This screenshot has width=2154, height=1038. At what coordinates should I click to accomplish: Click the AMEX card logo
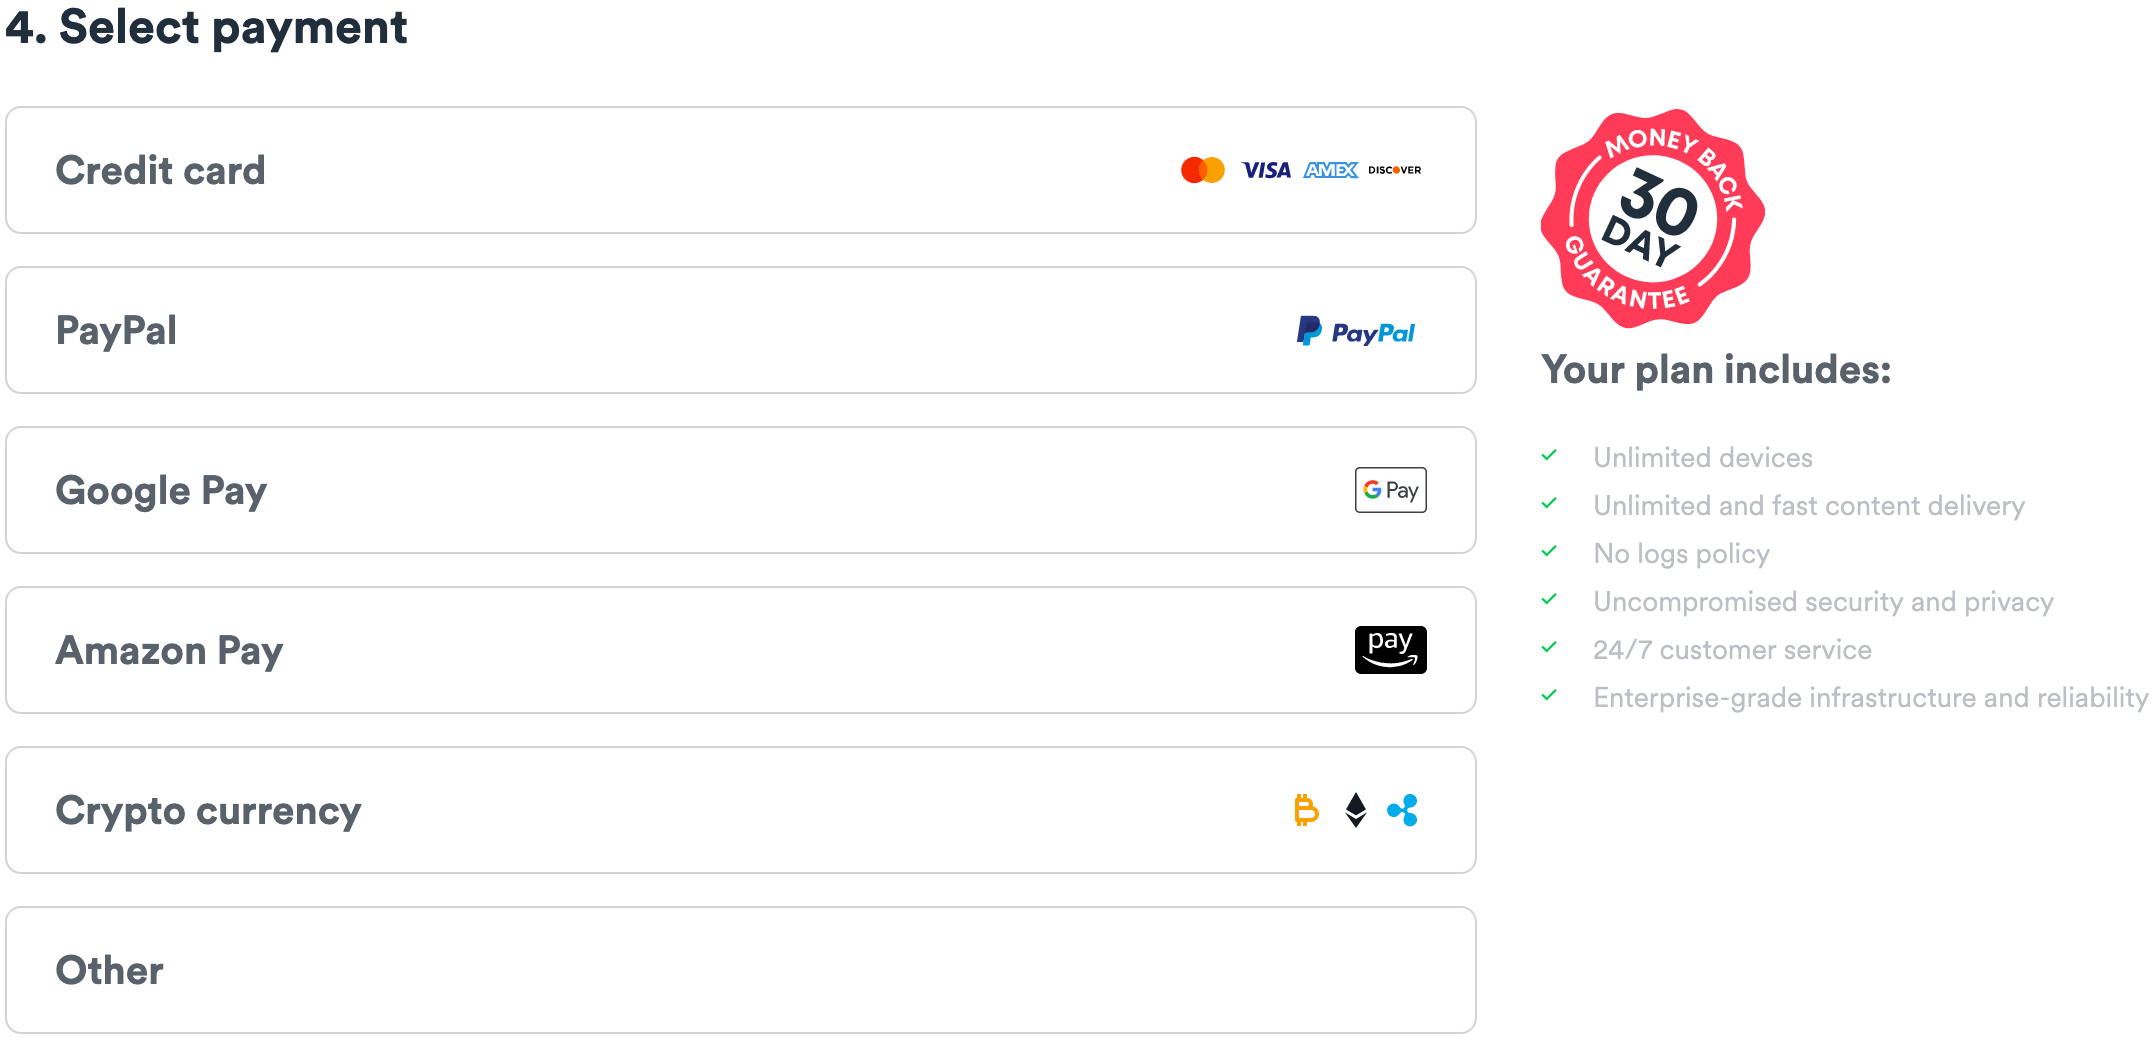pos(1331,170)
